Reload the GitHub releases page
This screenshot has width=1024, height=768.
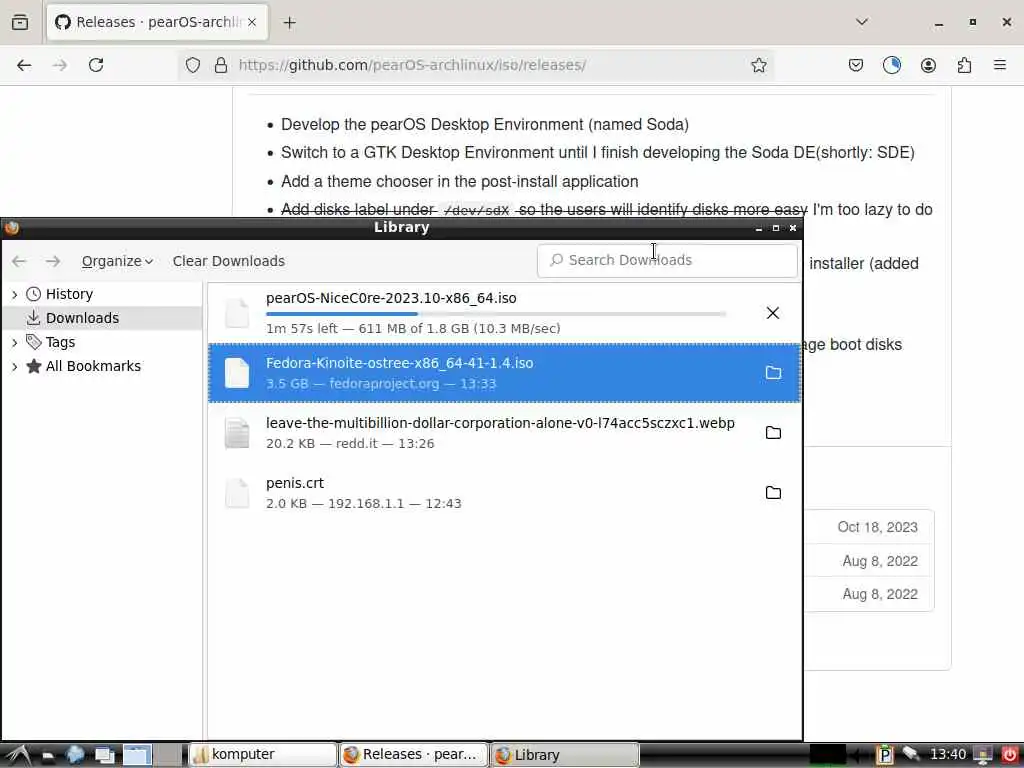pos(96,65)
